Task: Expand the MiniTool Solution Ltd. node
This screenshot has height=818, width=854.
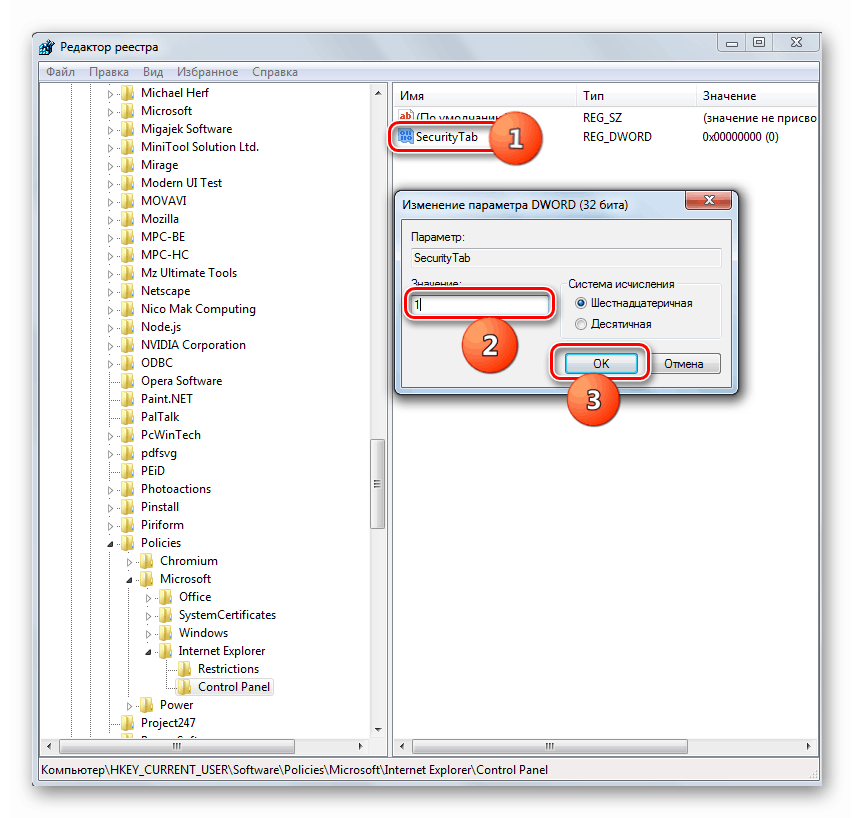Action: (111, 148)
